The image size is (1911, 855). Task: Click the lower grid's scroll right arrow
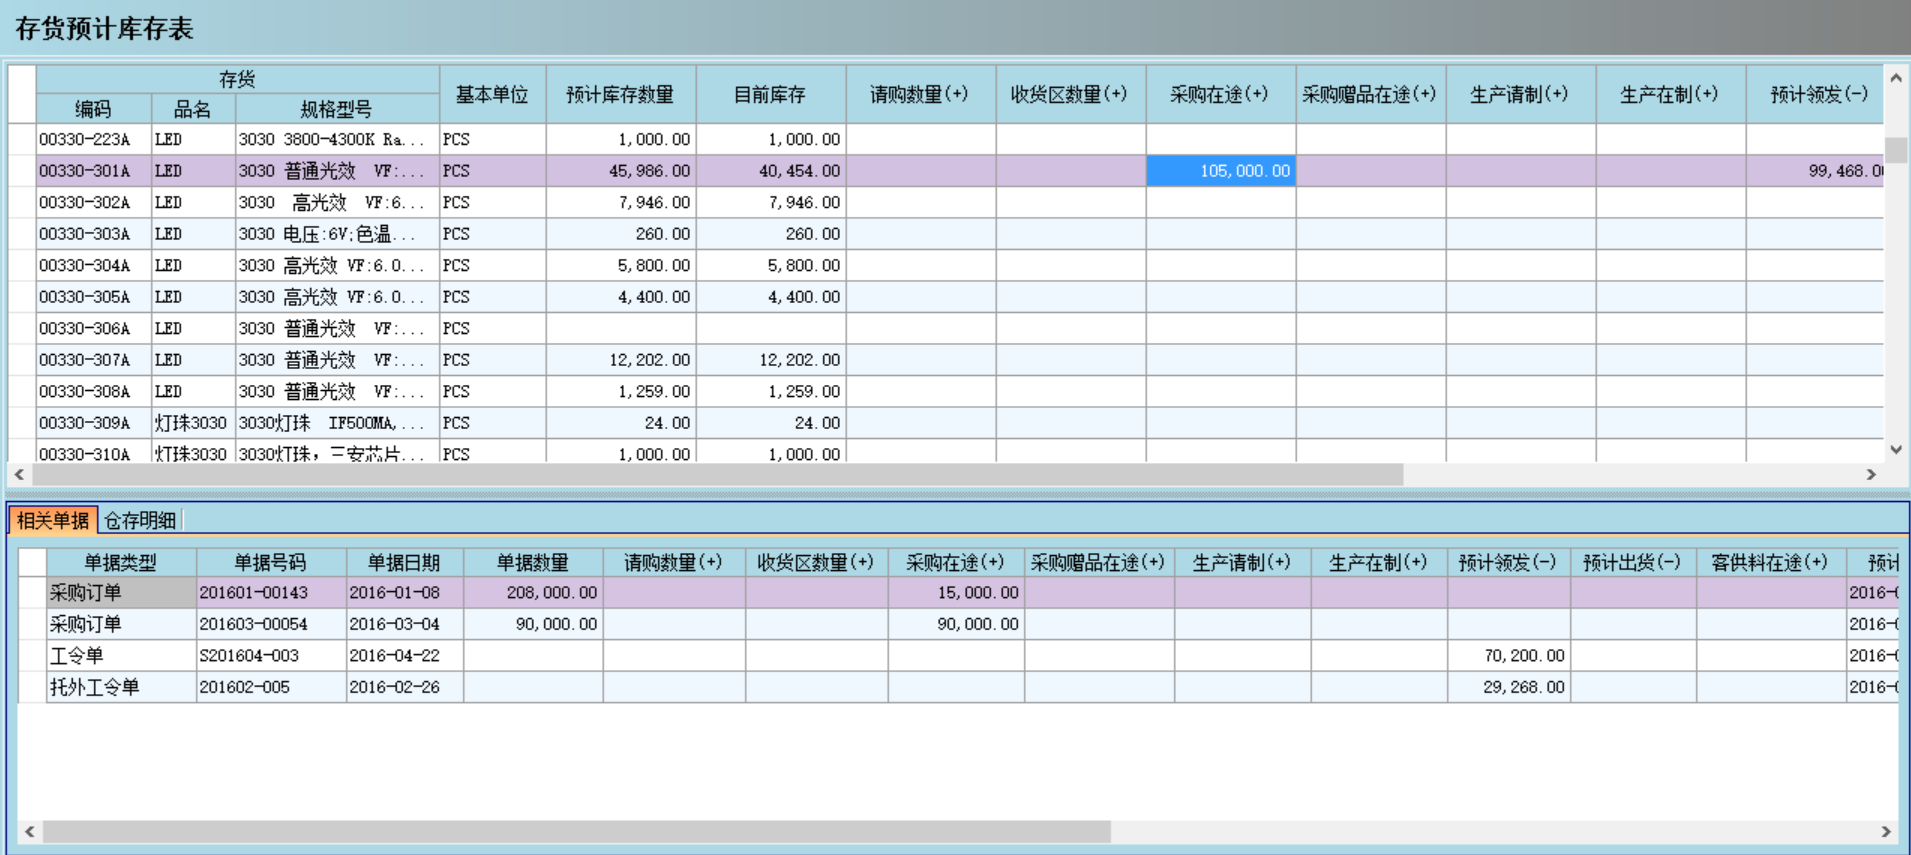tap(1886, 831)
